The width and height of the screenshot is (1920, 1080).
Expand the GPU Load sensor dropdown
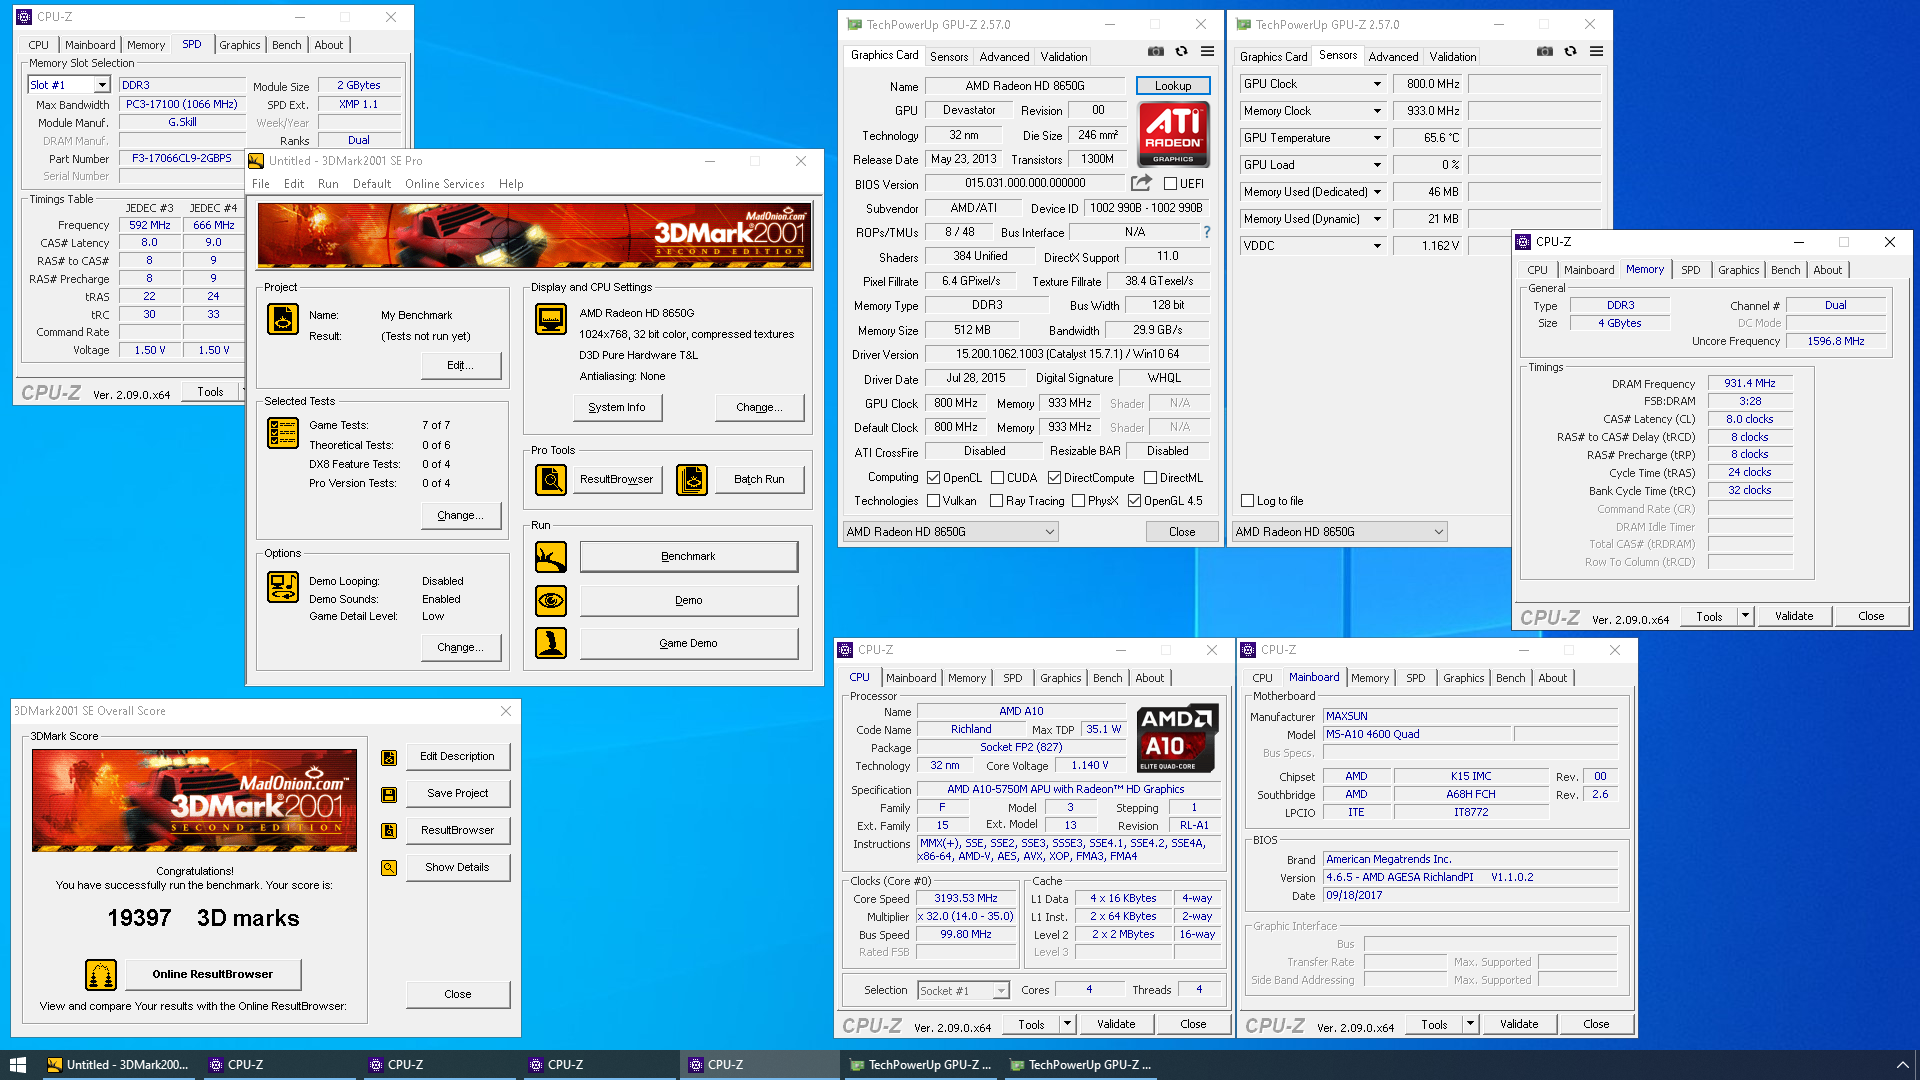click(x=1377, y=165)
